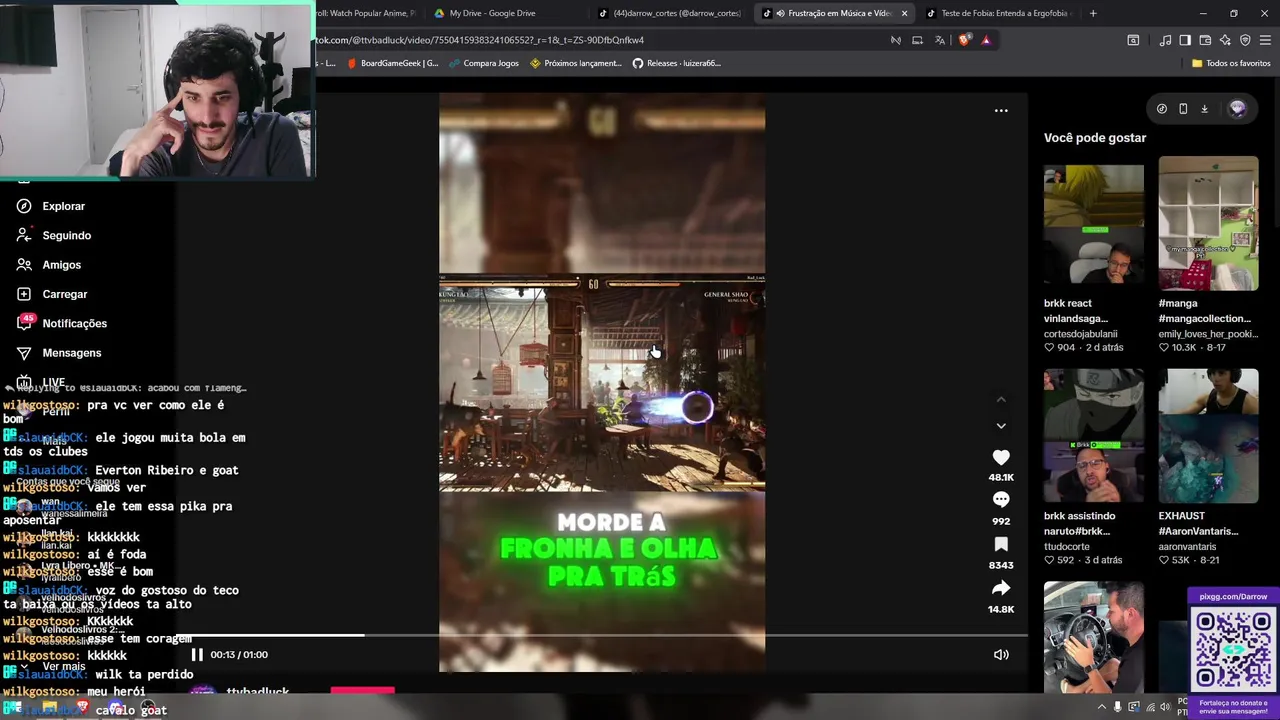Image resolution: width=1280 pixels, height=720 pixels.
Task: Open the TikTok coins icon in the top pill
Action: tap(1162, 109)
